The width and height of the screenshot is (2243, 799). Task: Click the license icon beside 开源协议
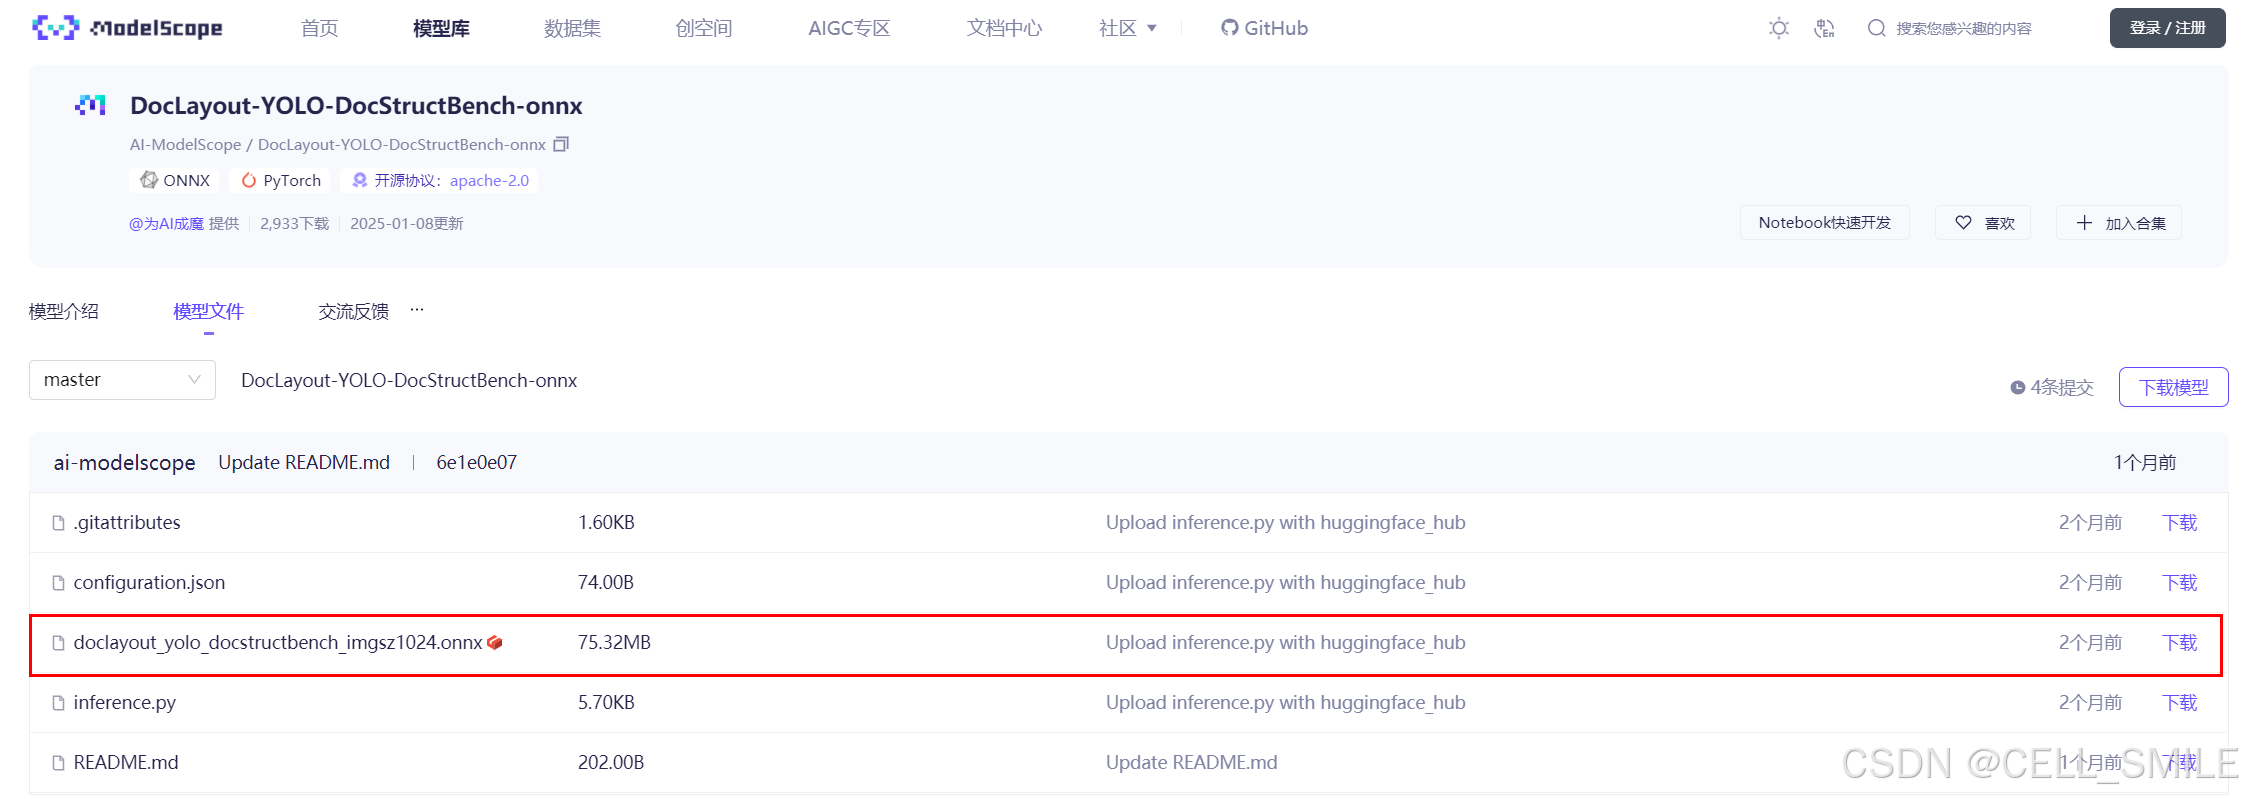360,180
